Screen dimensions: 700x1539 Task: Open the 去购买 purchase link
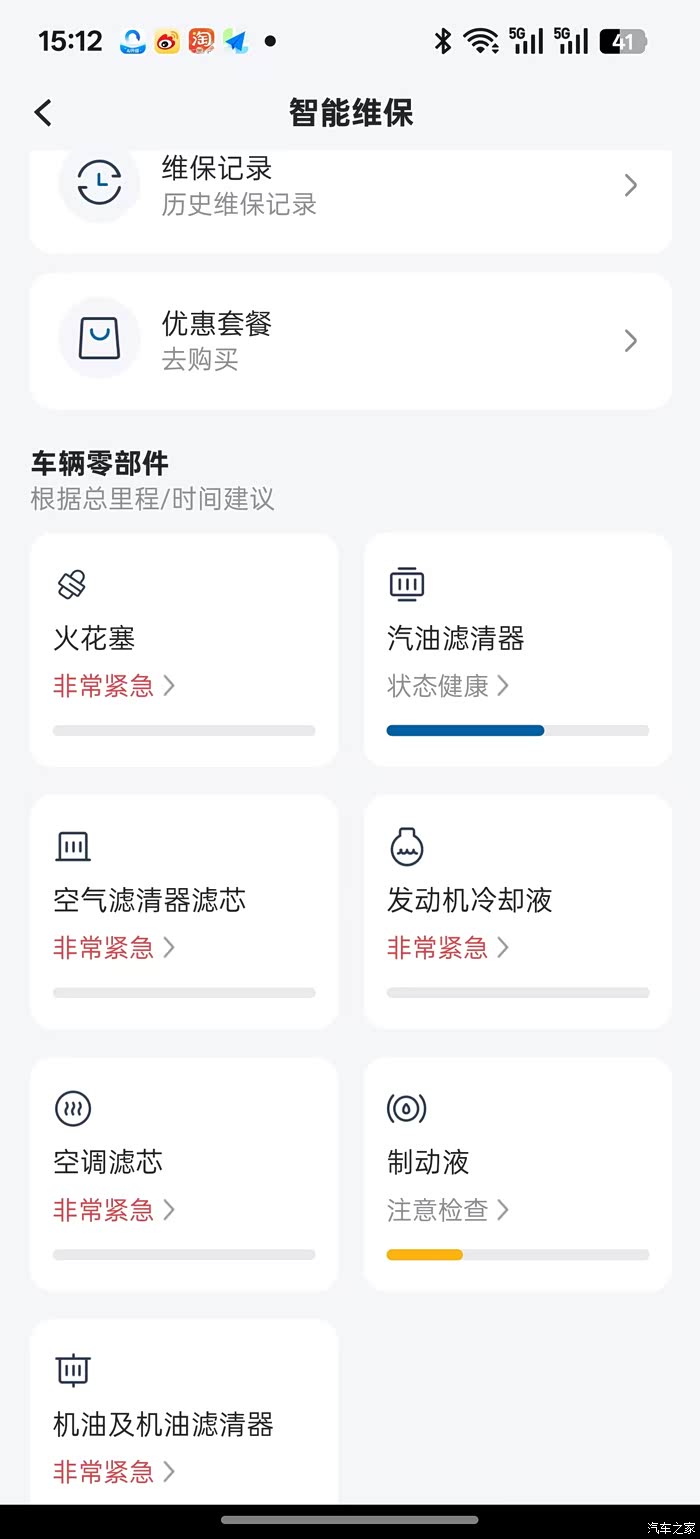pyautogui.click(x=200, y=359)
